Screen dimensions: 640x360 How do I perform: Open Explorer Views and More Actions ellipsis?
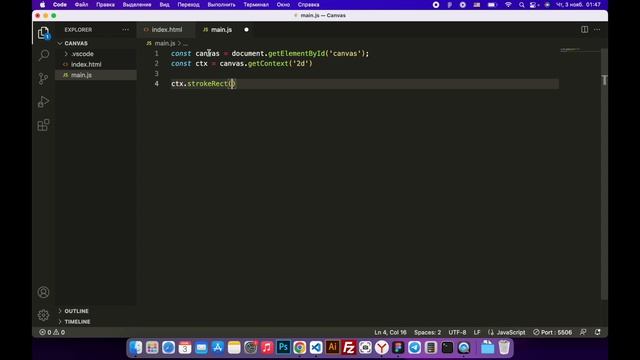pos(125,29)
